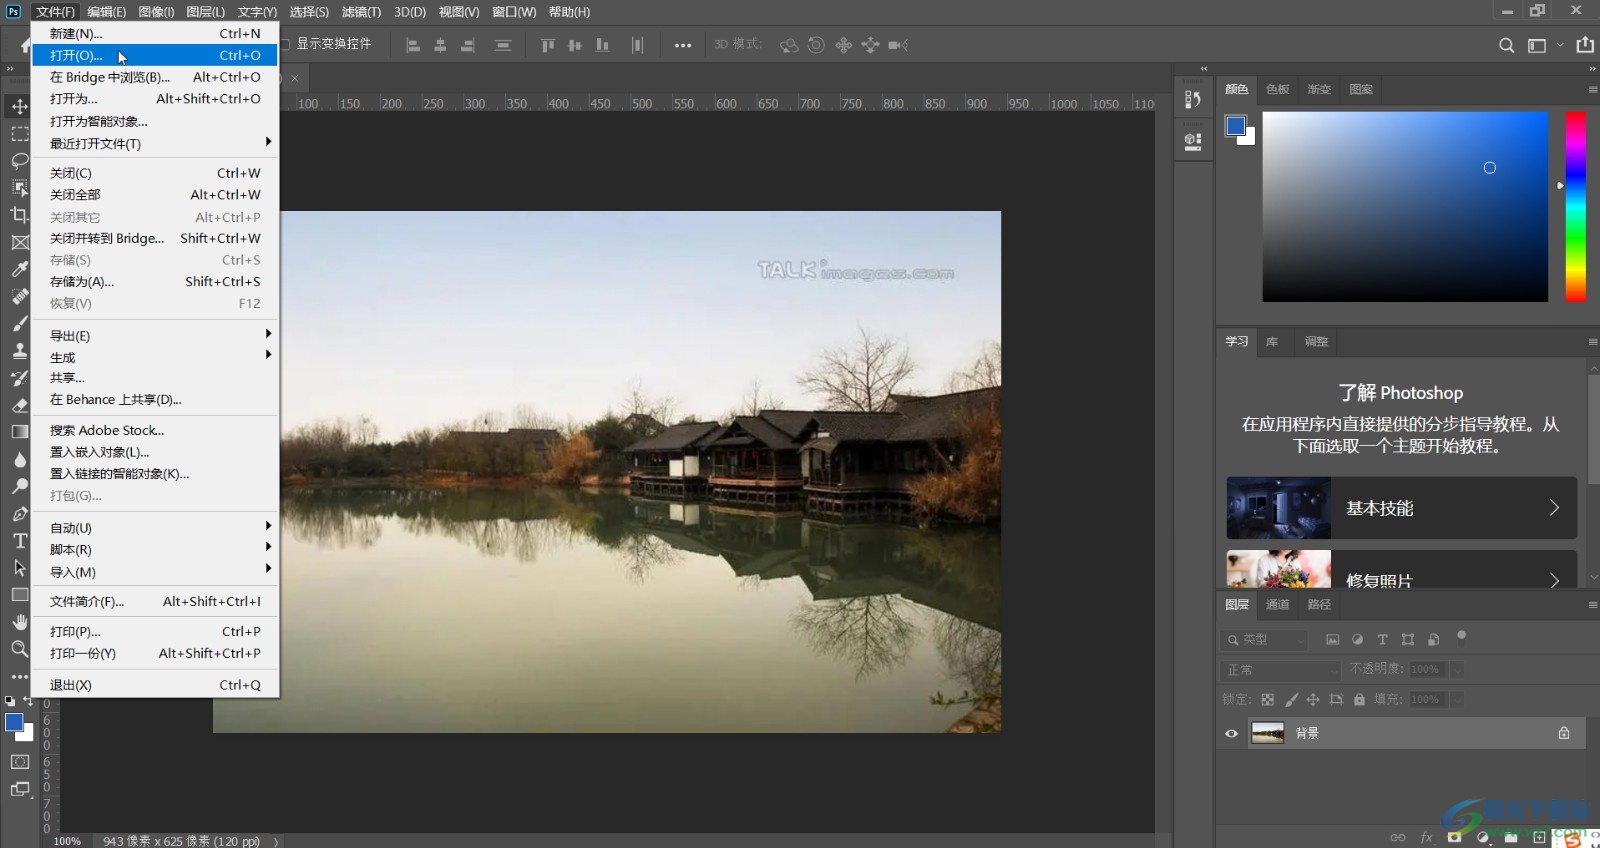This screenshot has height=848, width=1600.
Task: Add a layer mask at the Layers panel bottom
Action: (1457, 837)
